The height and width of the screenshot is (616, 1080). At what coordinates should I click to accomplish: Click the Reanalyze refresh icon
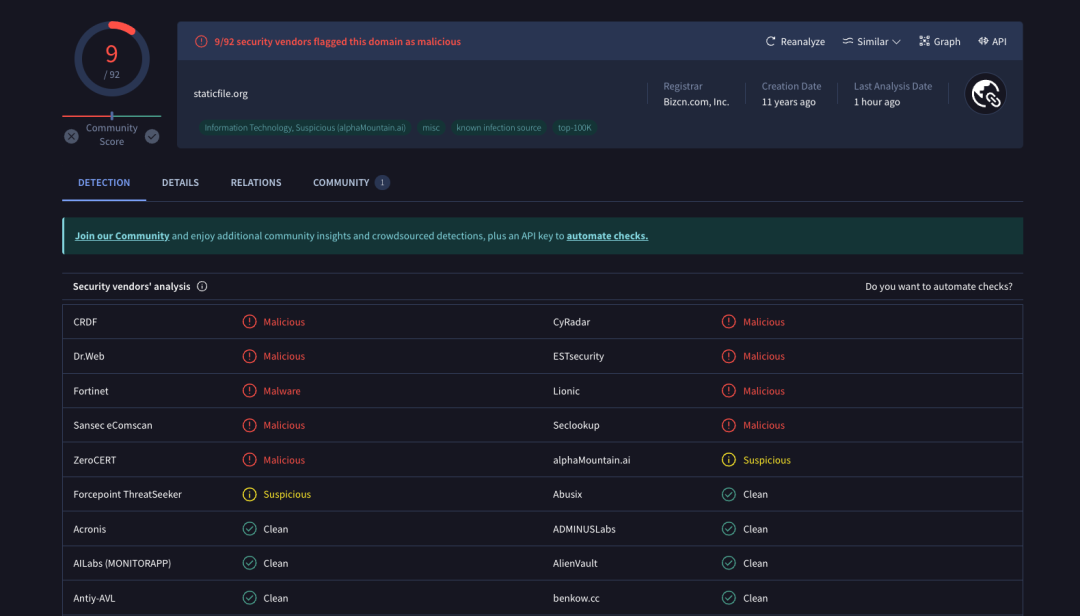[771, 41]
